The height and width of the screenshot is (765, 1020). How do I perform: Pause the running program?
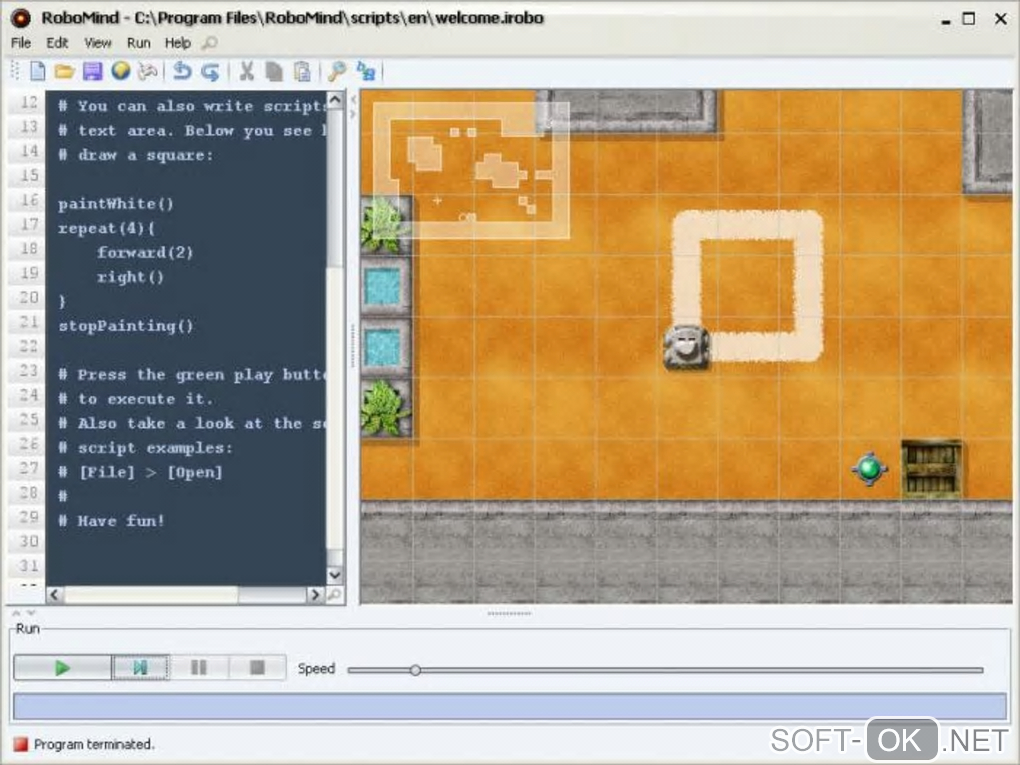199,667
